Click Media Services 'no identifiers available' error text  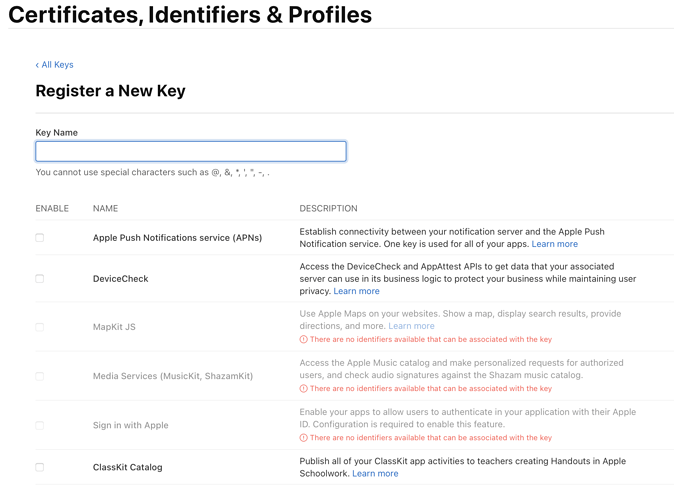(431, 388)
